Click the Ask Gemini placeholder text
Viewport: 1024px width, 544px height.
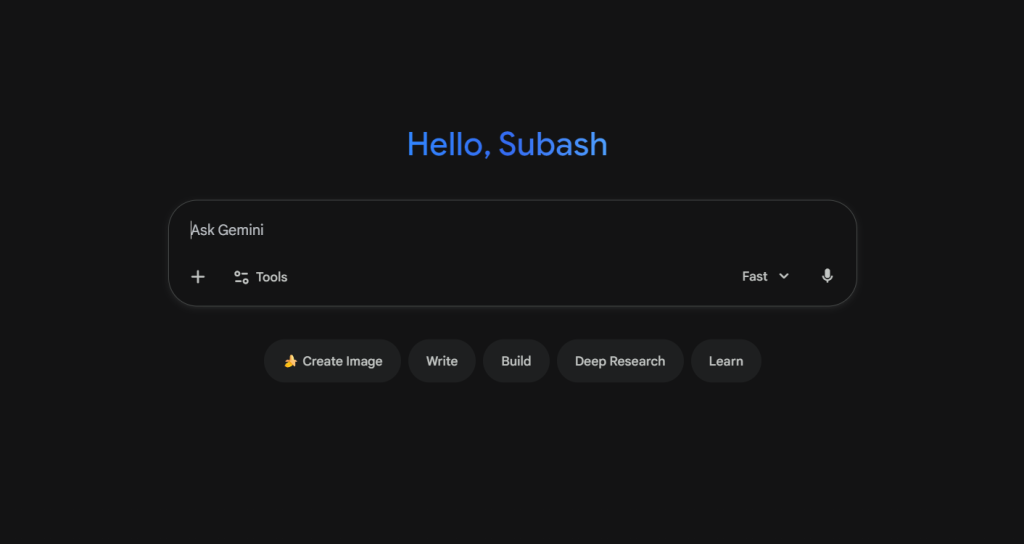point(228,230)
